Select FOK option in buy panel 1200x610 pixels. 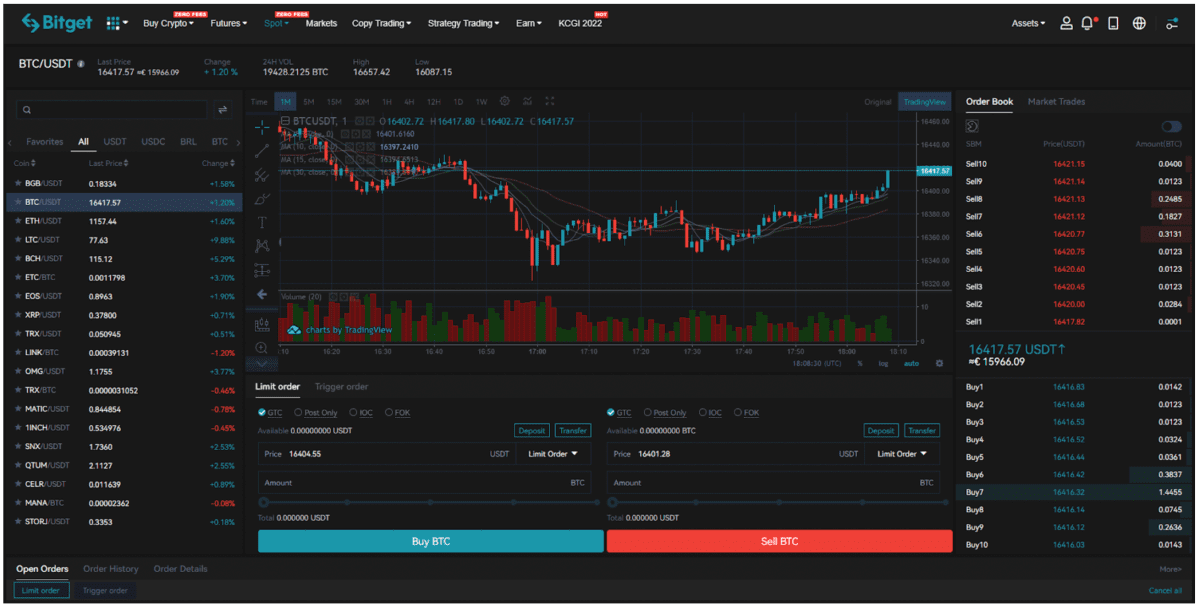(397, 413)
